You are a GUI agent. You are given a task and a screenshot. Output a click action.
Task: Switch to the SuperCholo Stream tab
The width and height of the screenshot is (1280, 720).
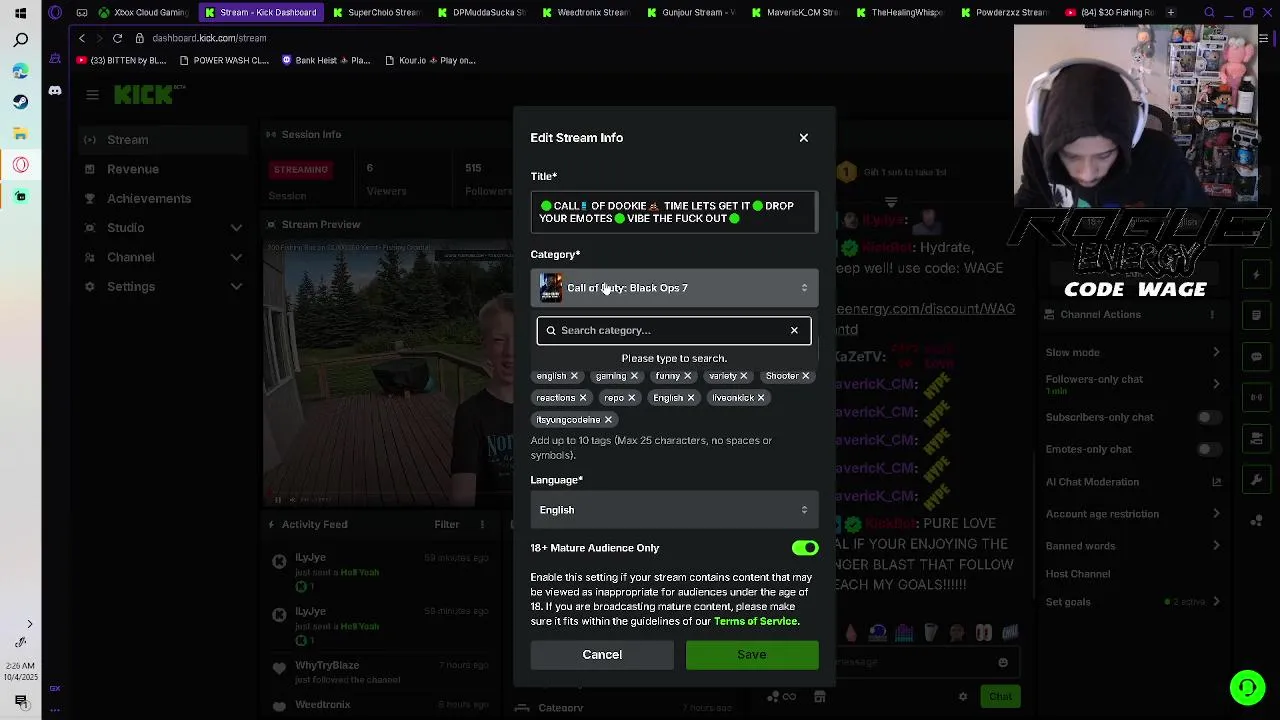tap(377, 13)
